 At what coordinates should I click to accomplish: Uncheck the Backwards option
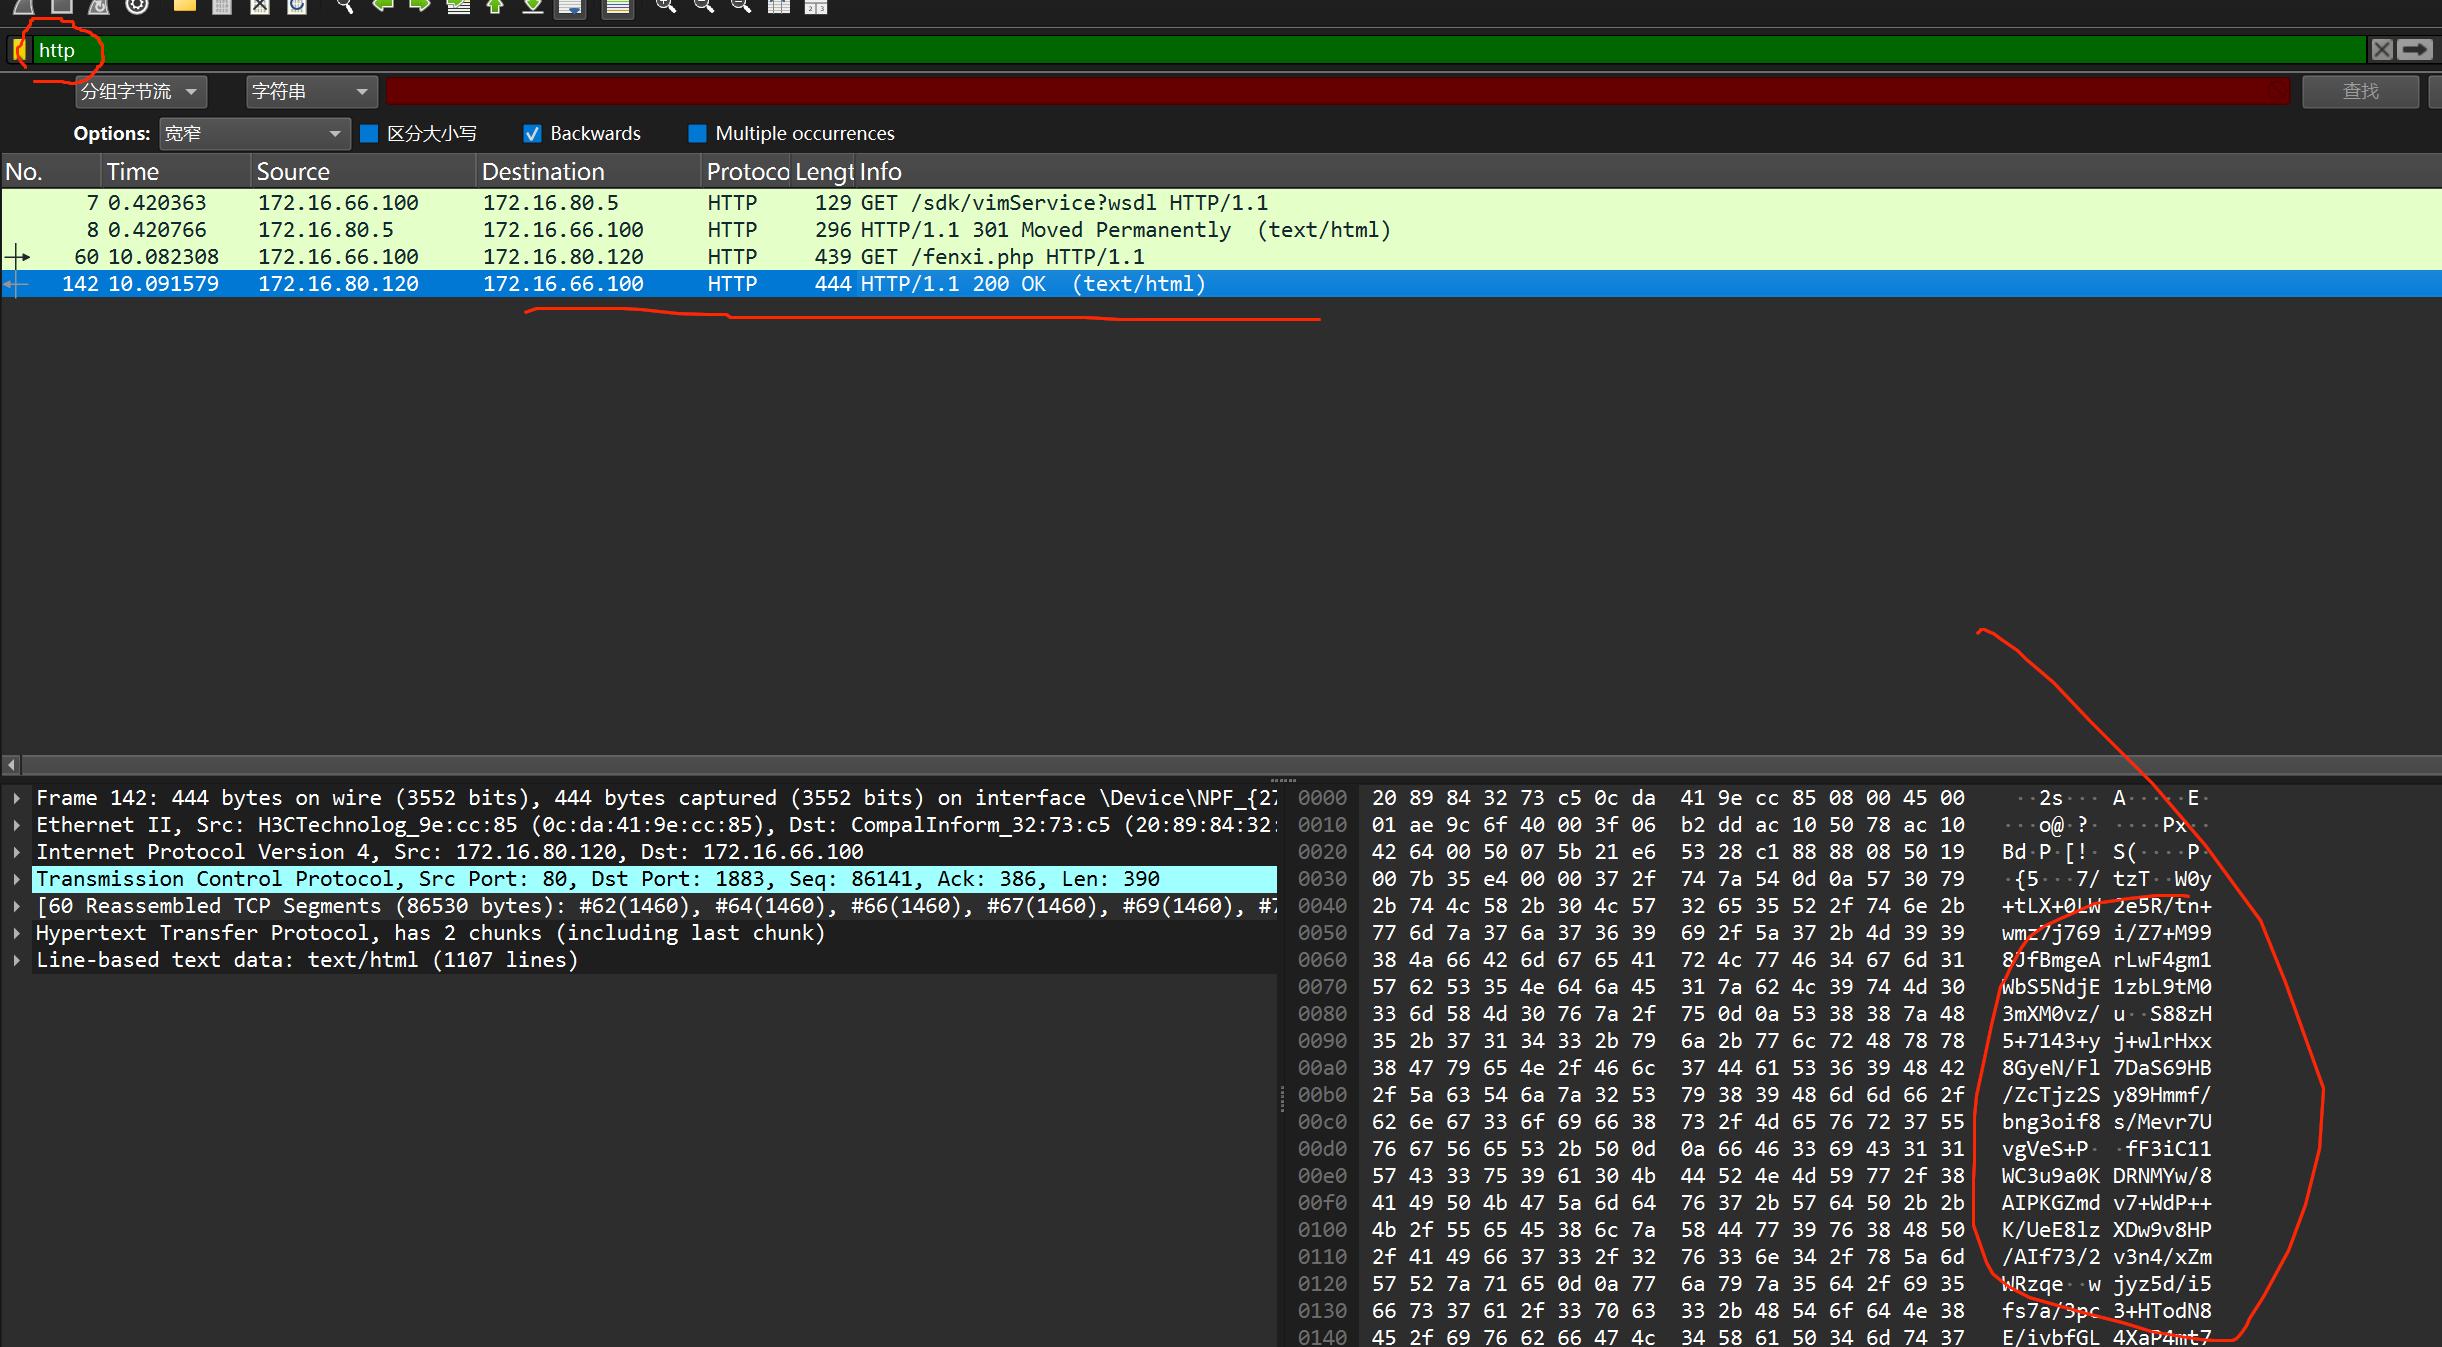pos(532,133)
